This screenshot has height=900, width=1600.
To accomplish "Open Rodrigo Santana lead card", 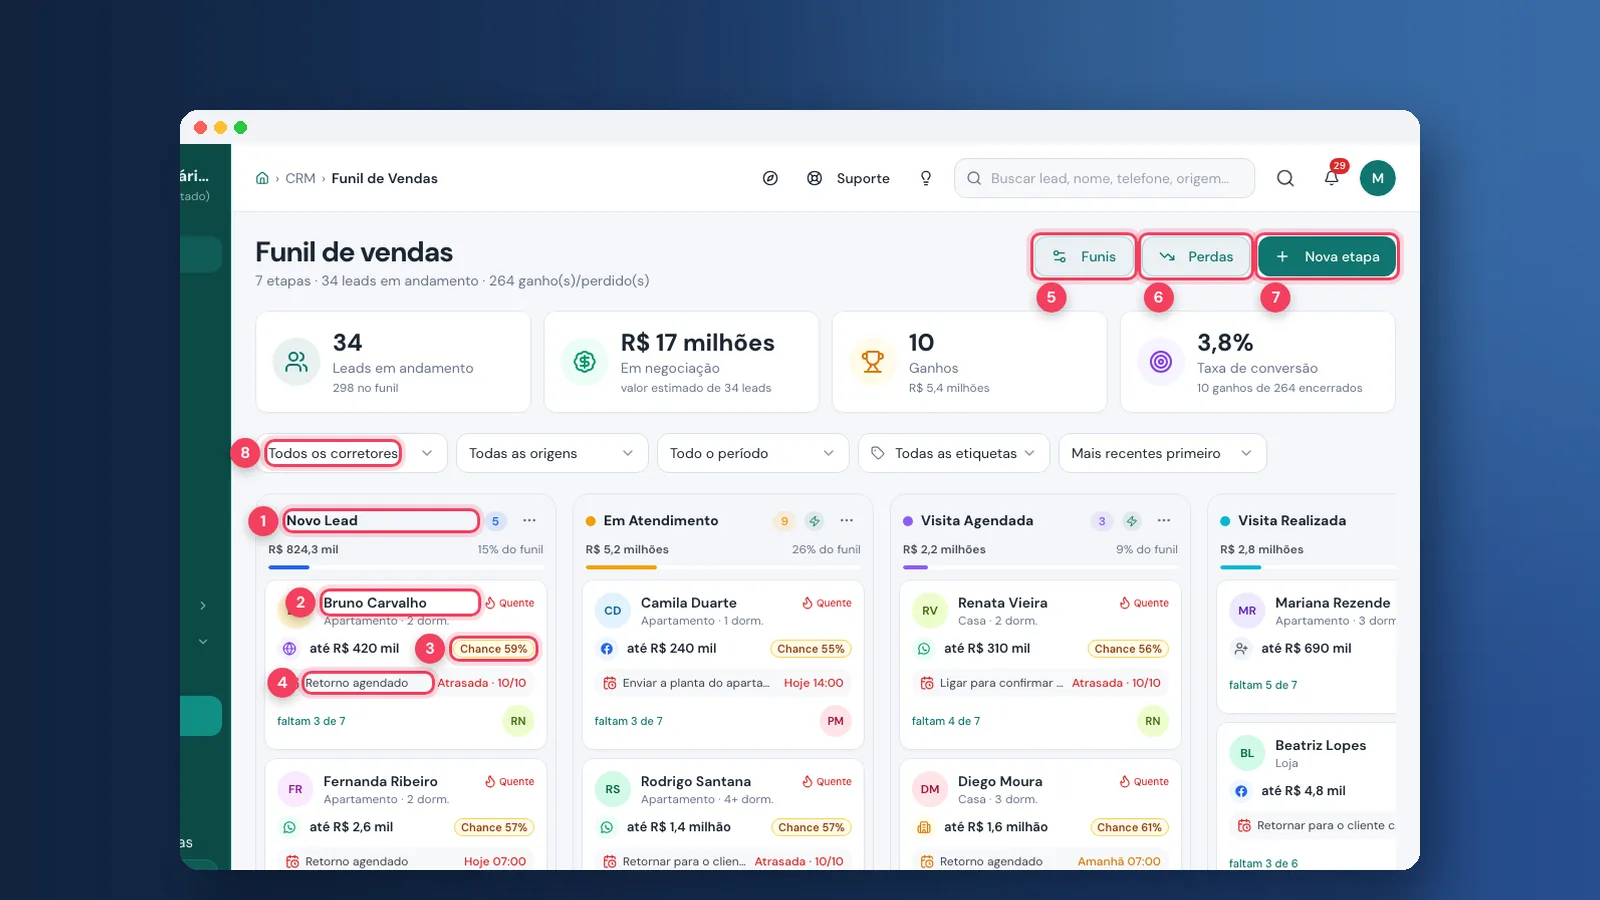I will 723,815.
